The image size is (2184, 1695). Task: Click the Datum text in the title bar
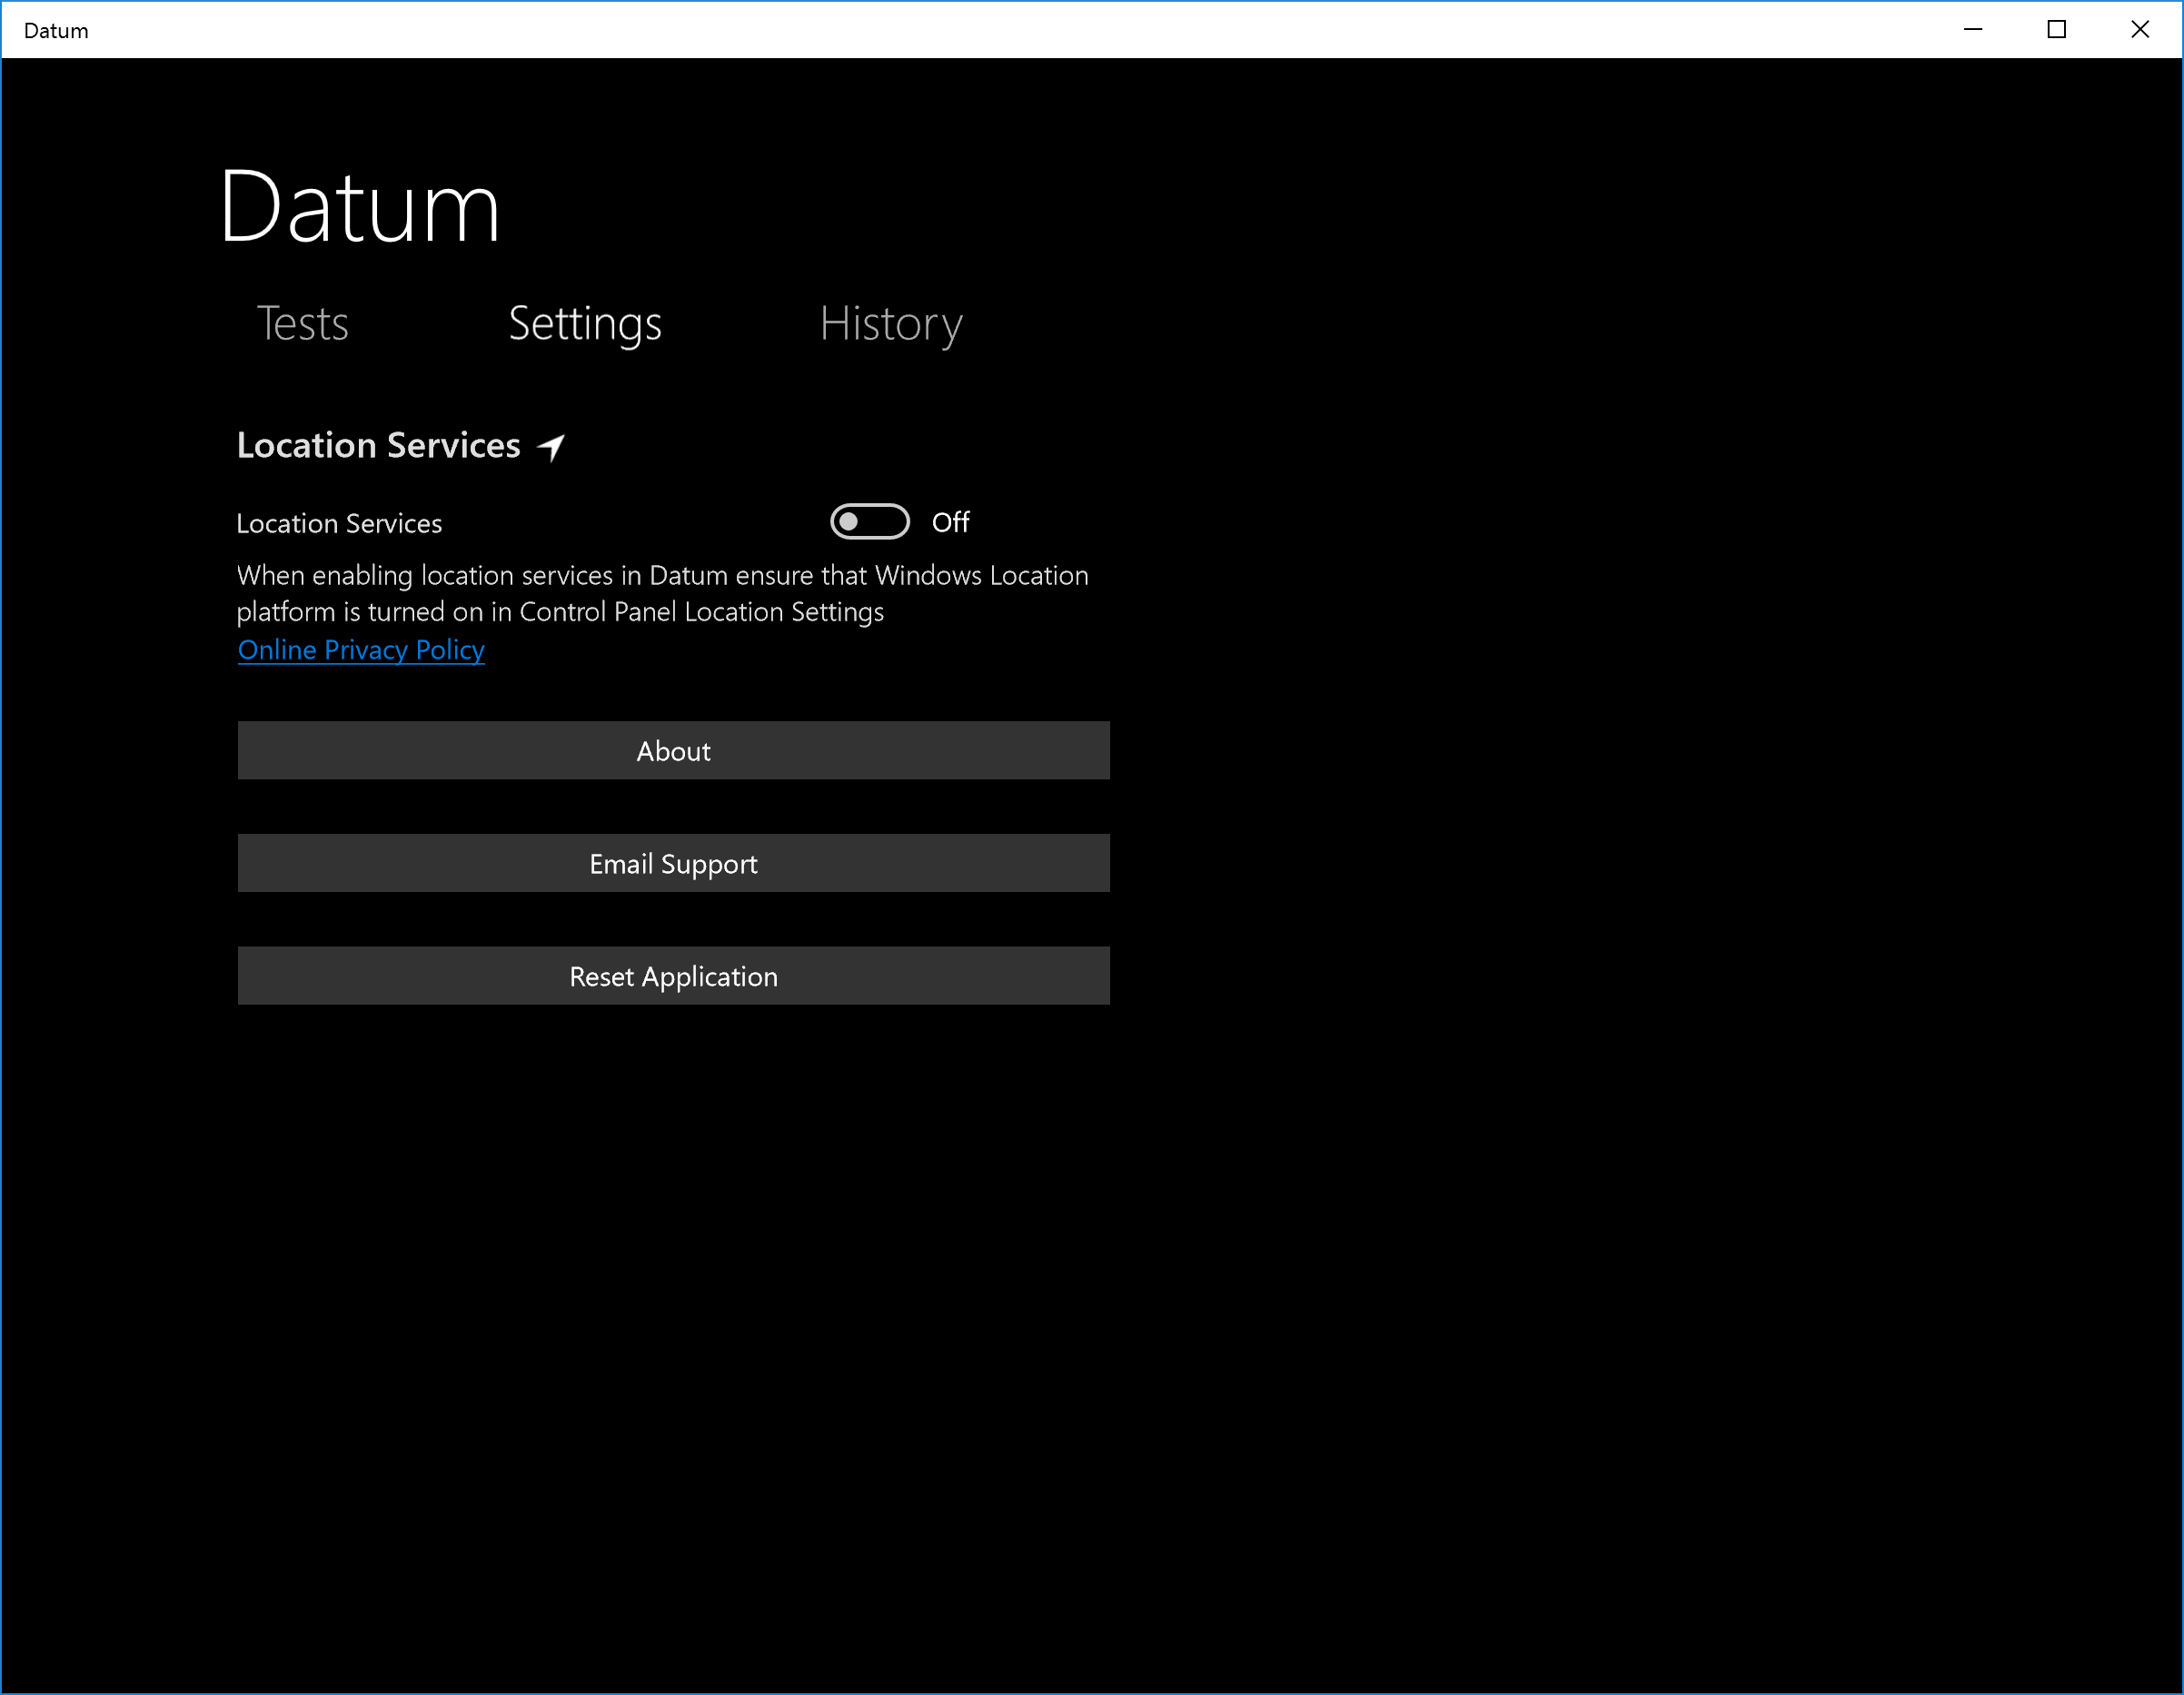(56, 31)
